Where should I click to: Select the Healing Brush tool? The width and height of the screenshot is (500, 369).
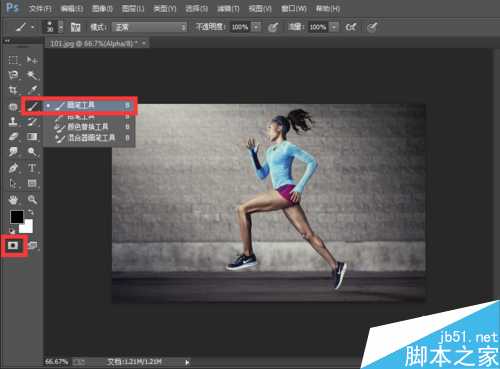point(13,107)
